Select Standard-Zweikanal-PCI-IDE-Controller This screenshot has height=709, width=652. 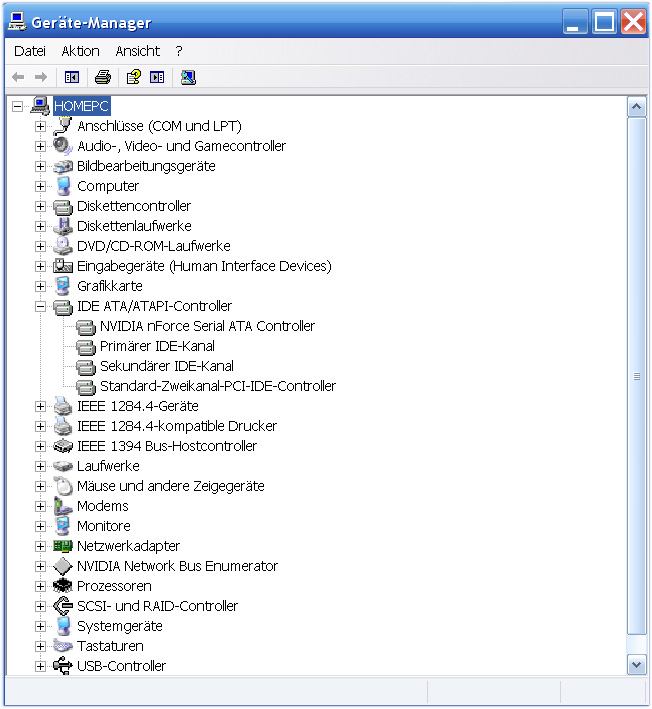(x=217, y=386)
